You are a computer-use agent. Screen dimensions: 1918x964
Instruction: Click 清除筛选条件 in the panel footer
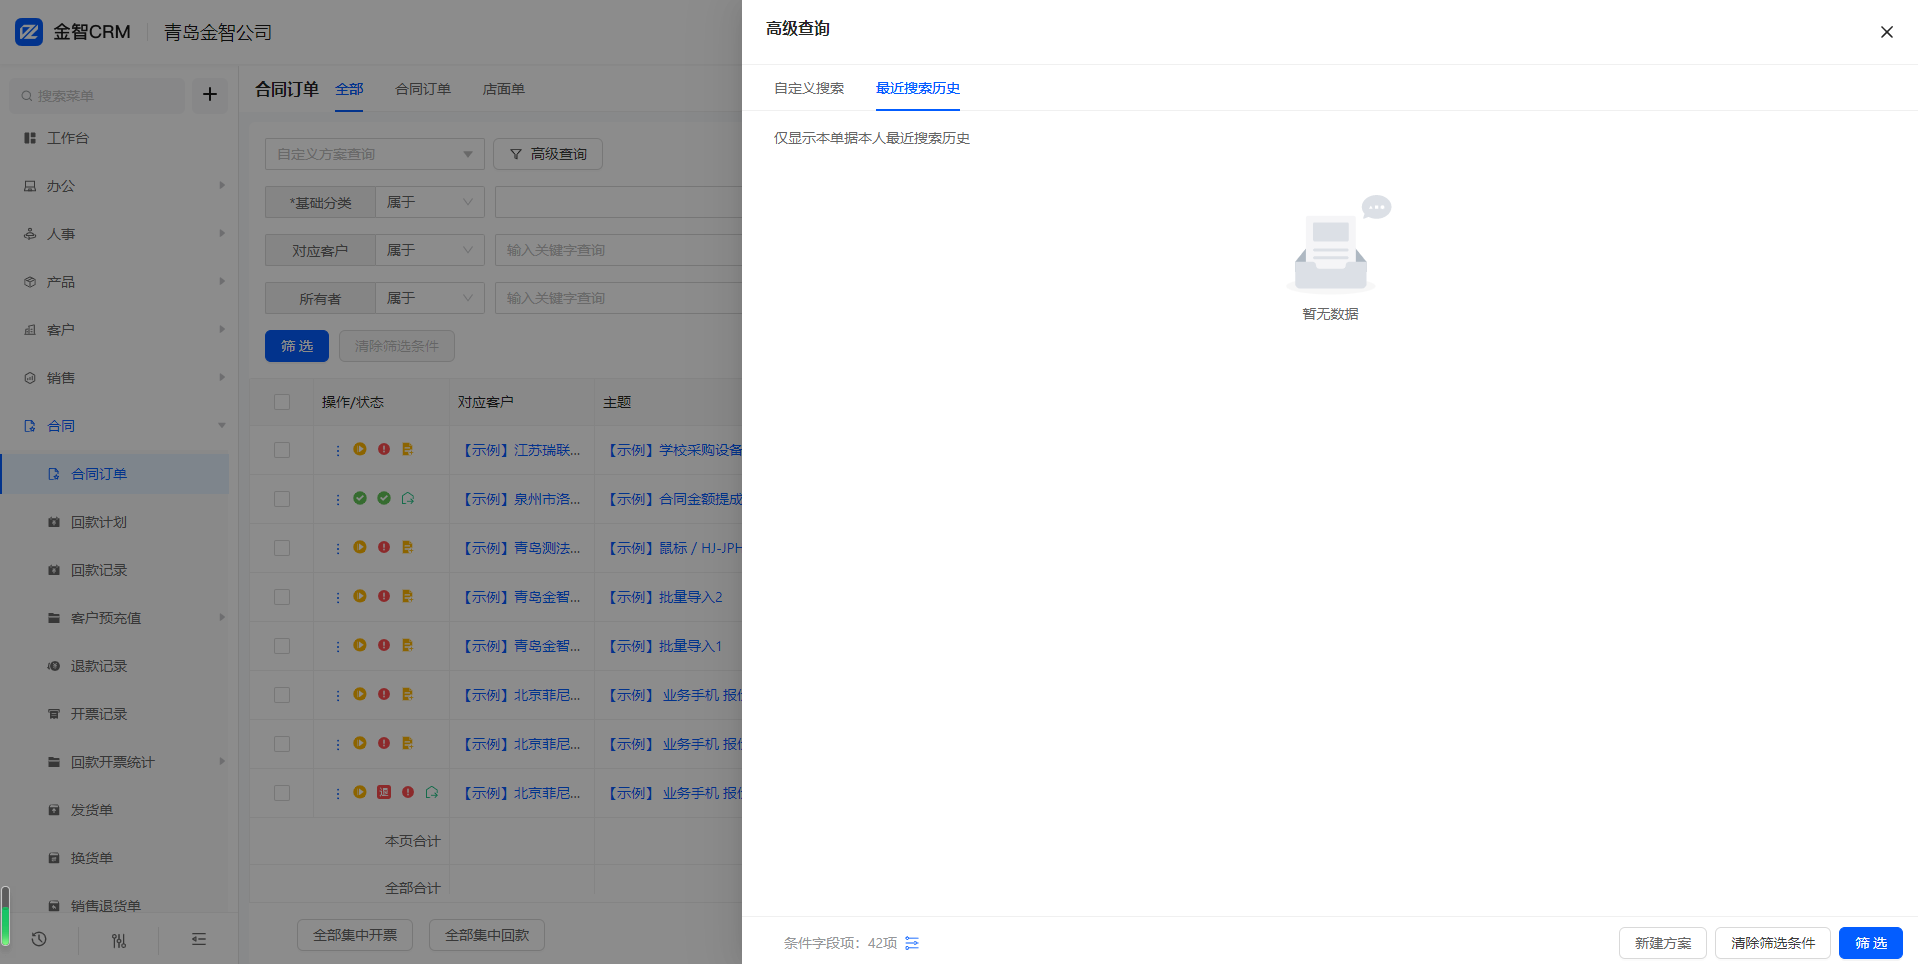click(1773, 943)
